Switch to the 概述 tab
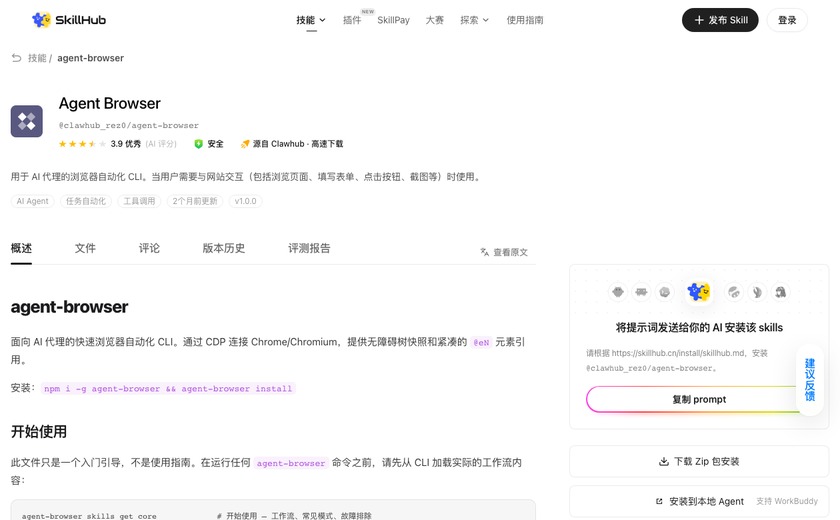Image resolution: width=840 pixels, height=520 pixels. 21,248
